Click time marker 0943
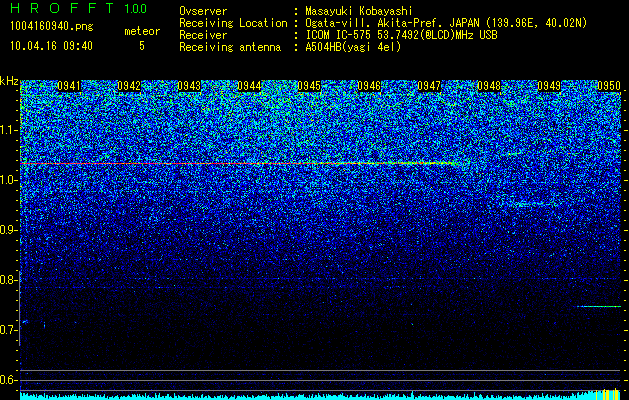This screenshot has height=400, width=629. [x=189, y=86]
